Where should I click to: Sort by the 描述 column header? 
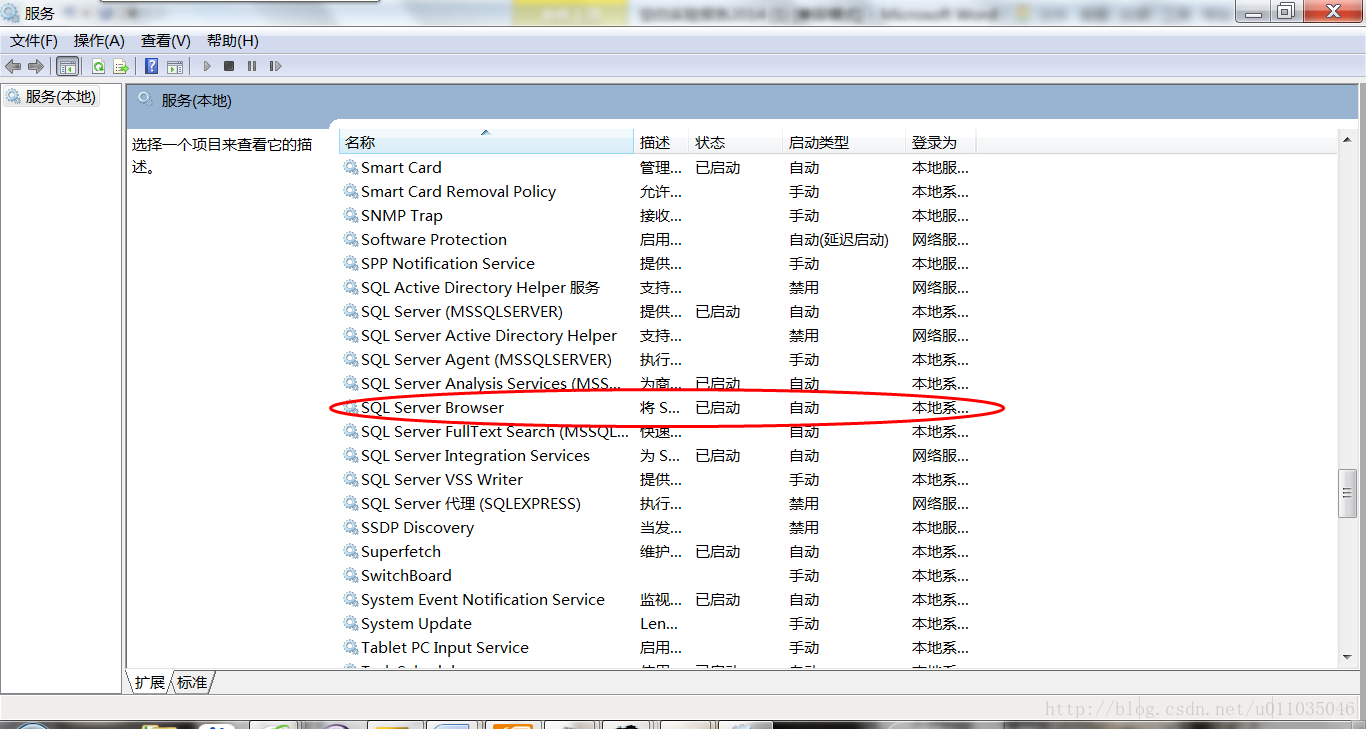[x=662, y=142]
